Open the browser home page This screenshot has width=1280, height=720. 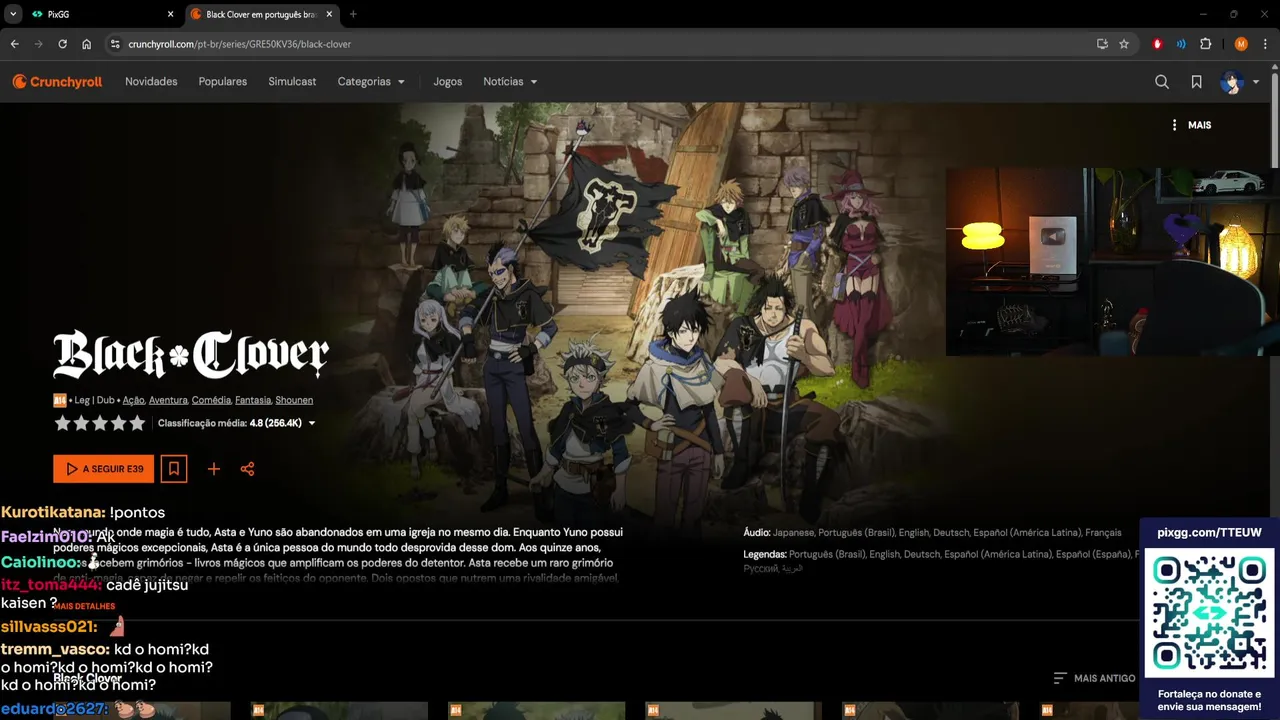(x=87, y=44)
